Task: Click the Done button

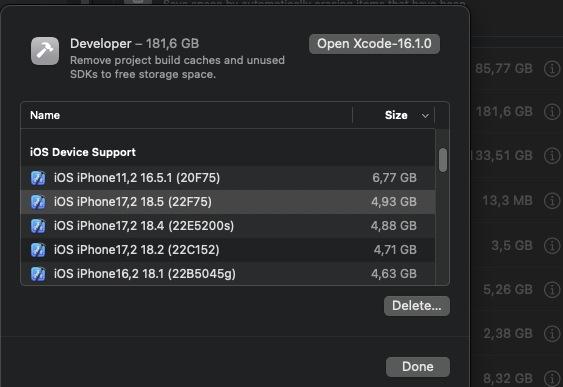Action: [418, 367]
